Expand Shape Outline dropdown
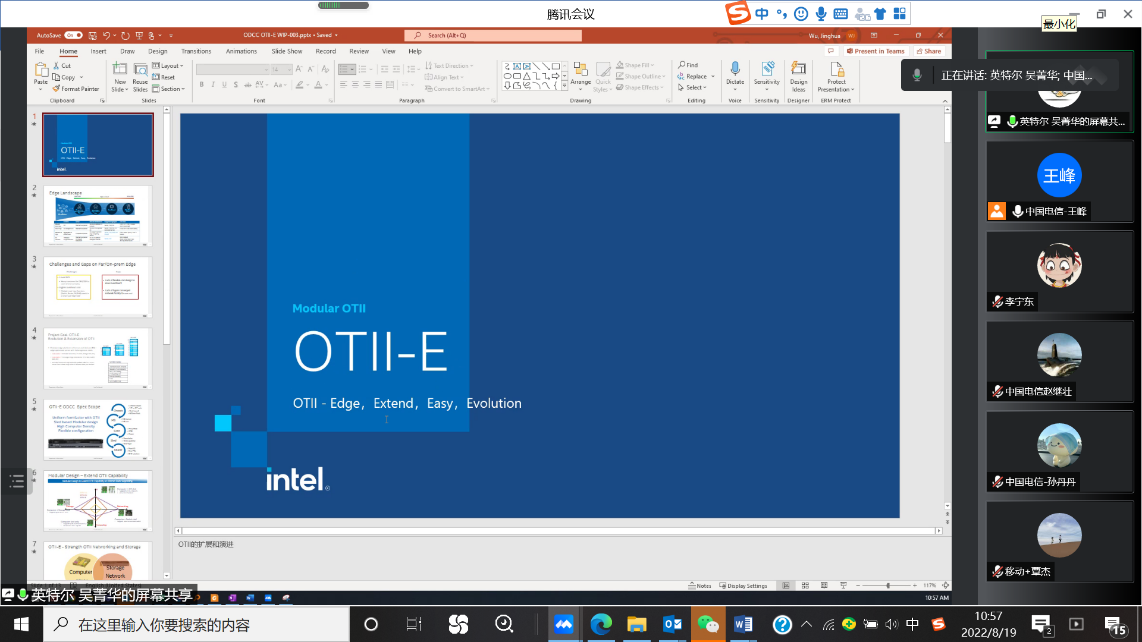 coord(640,76)
